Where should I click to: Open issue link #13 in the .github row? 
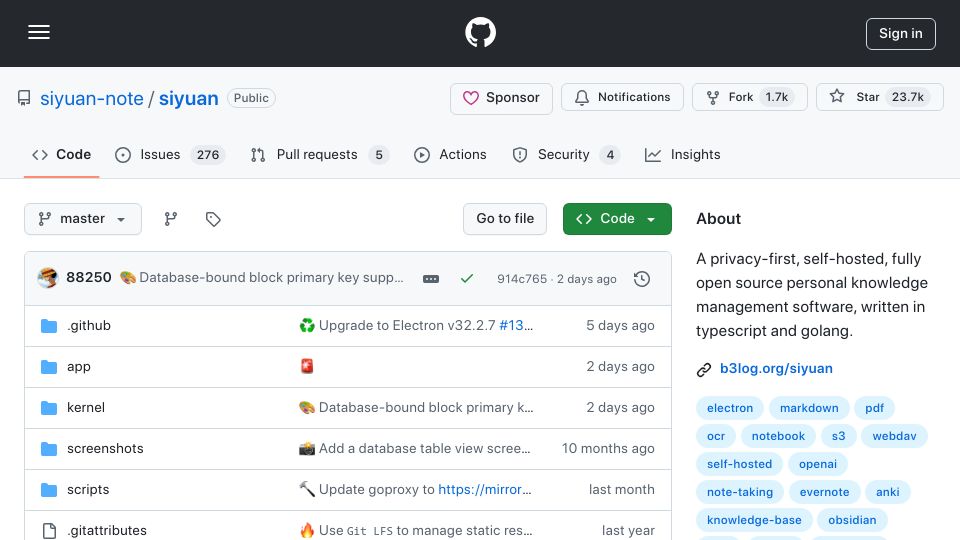(516, 326)
